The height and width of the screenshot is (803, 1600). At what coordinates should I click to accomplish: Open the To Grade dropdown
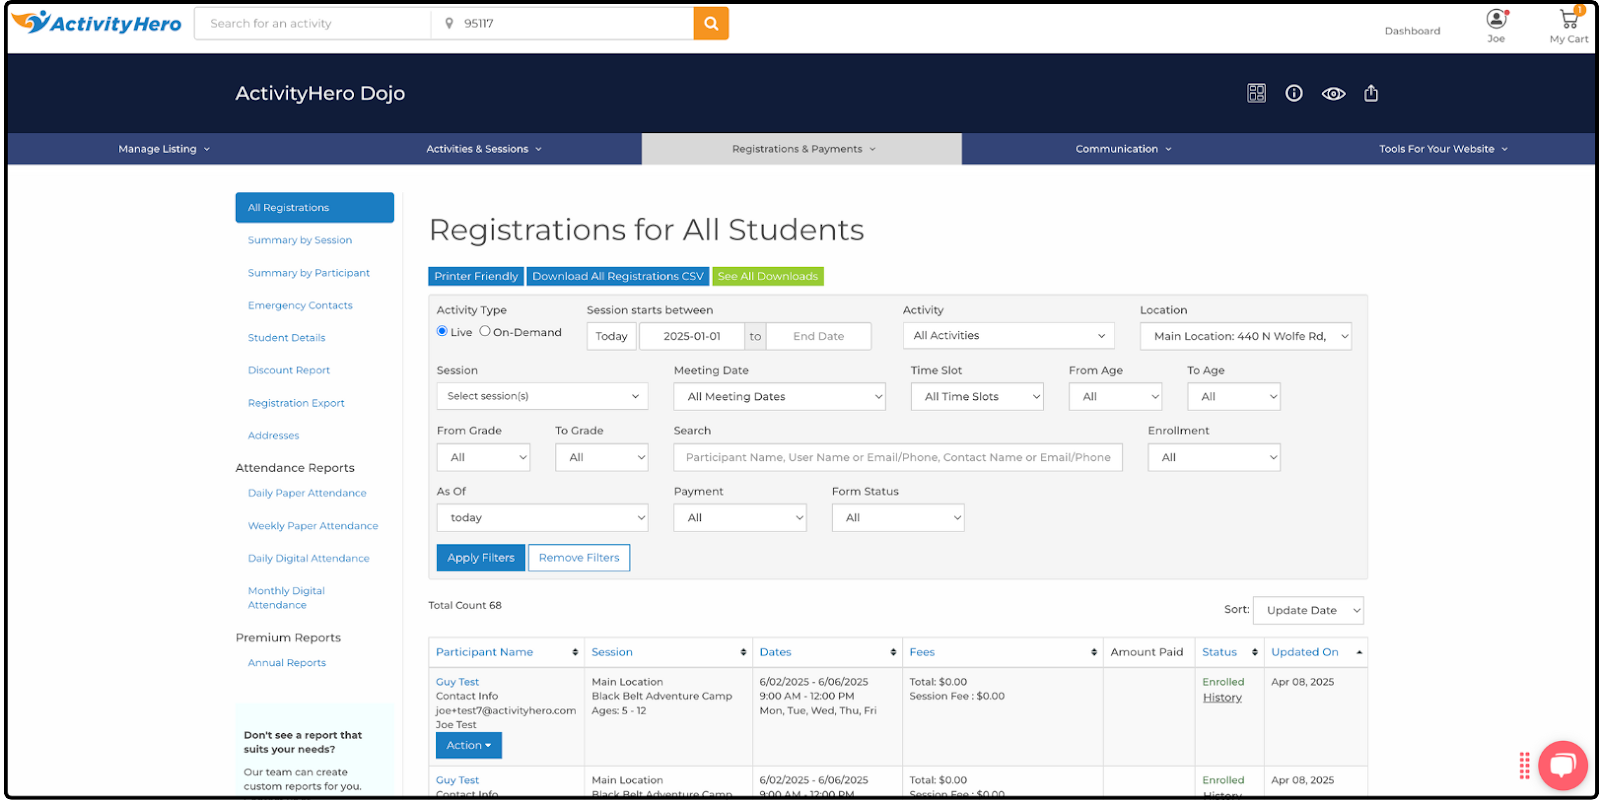tap(602, 457)
